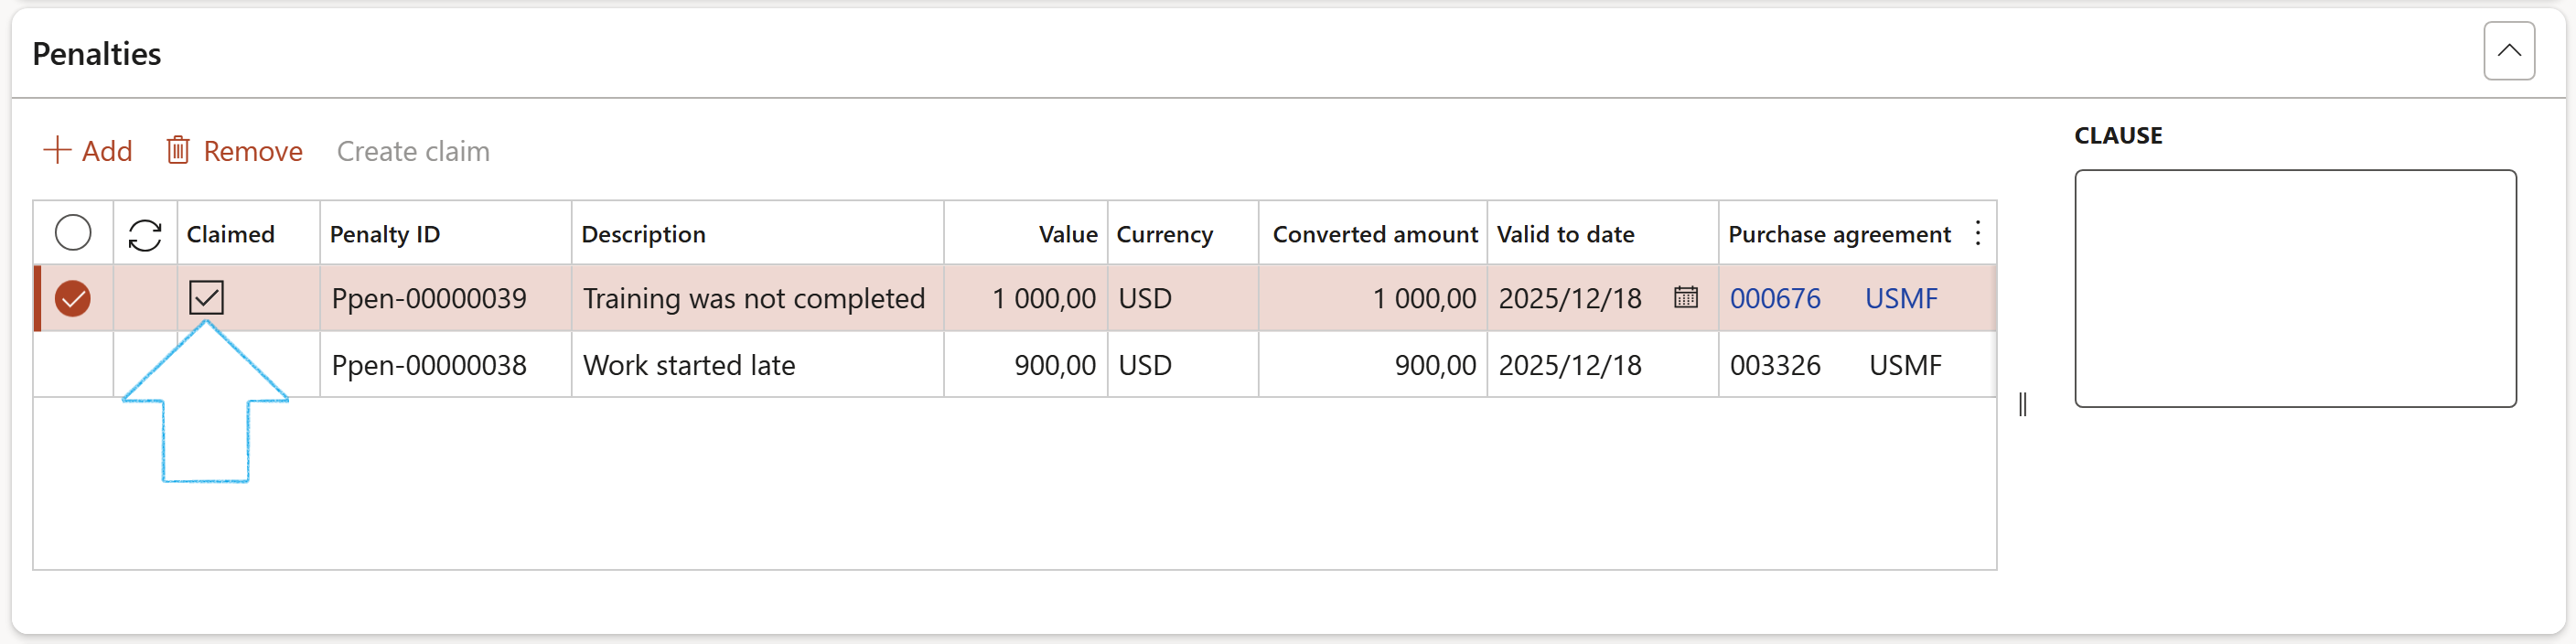Click inside the Clause text box
This screenshot has height=644, width=2576.
tap(2294, 288)
